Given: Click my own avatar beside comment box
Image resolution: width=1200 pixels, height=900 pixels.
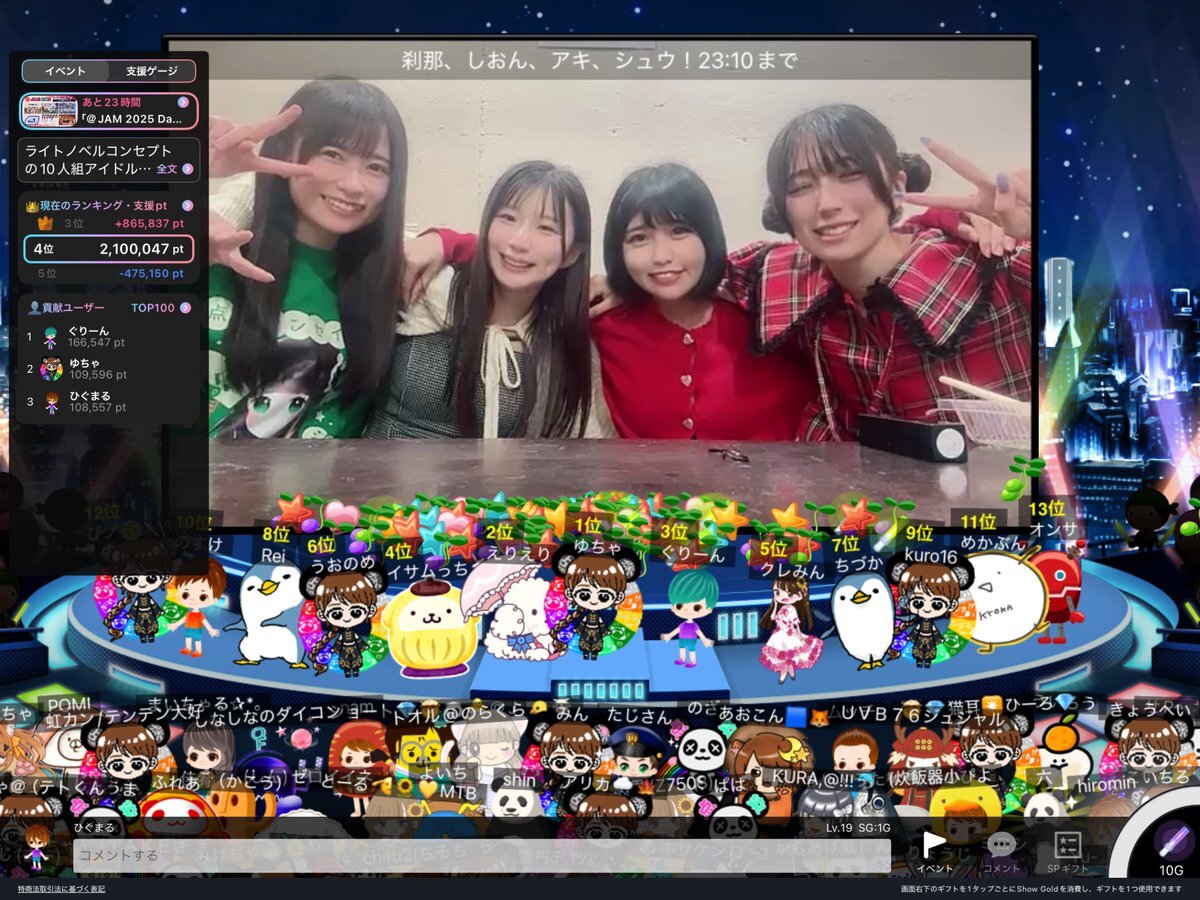Looking at the screenshot, I should pyautogui.click(x=37, y=847).
